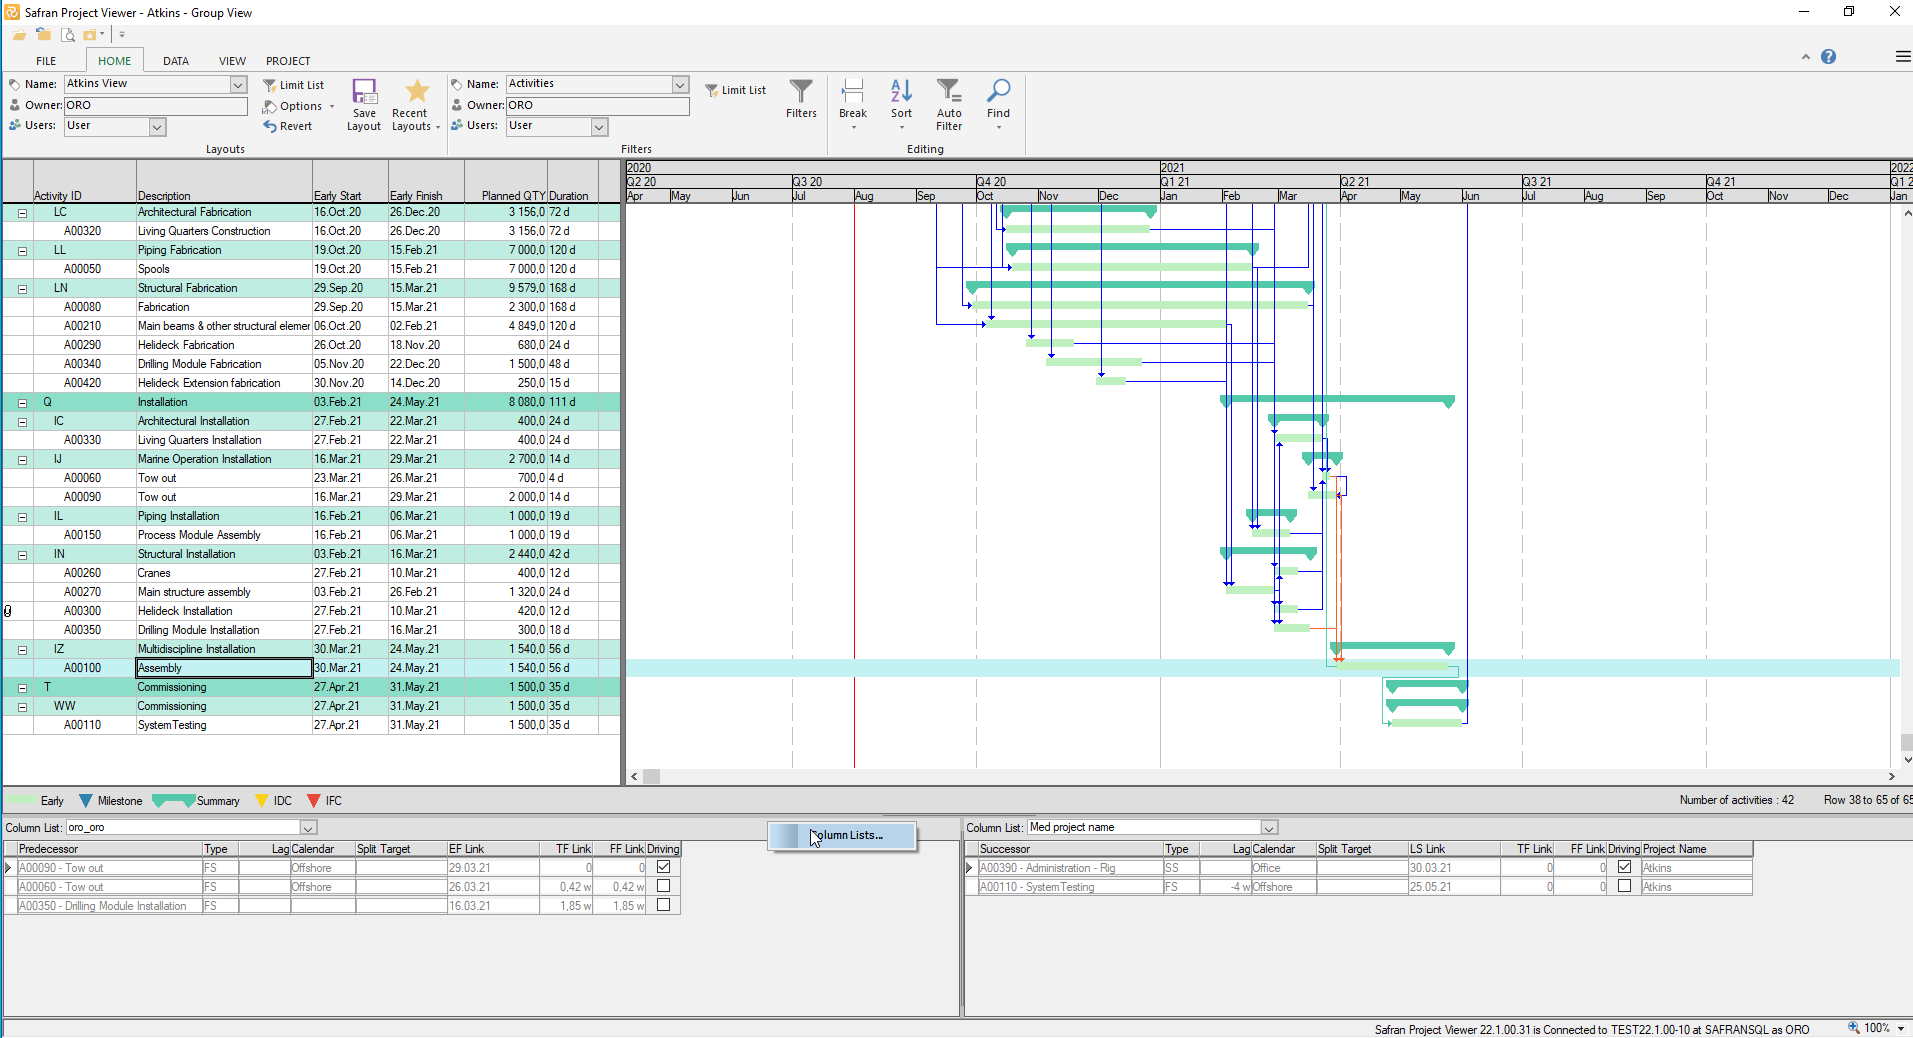The image size is (1913, 1038).
Task: Click the attachment icon on row A00300
Action: (x=8, y=611)
